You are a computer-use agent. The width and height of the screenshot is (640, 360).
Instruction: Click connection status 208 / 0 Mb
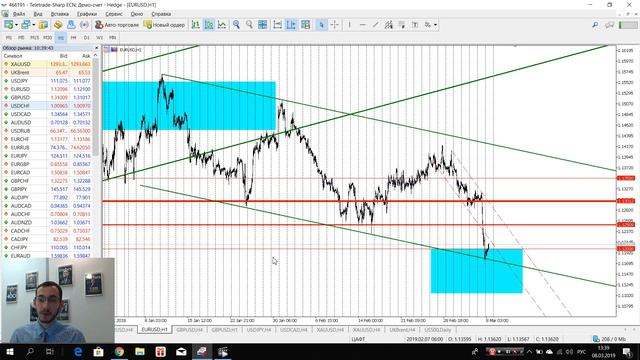point(609,339)
